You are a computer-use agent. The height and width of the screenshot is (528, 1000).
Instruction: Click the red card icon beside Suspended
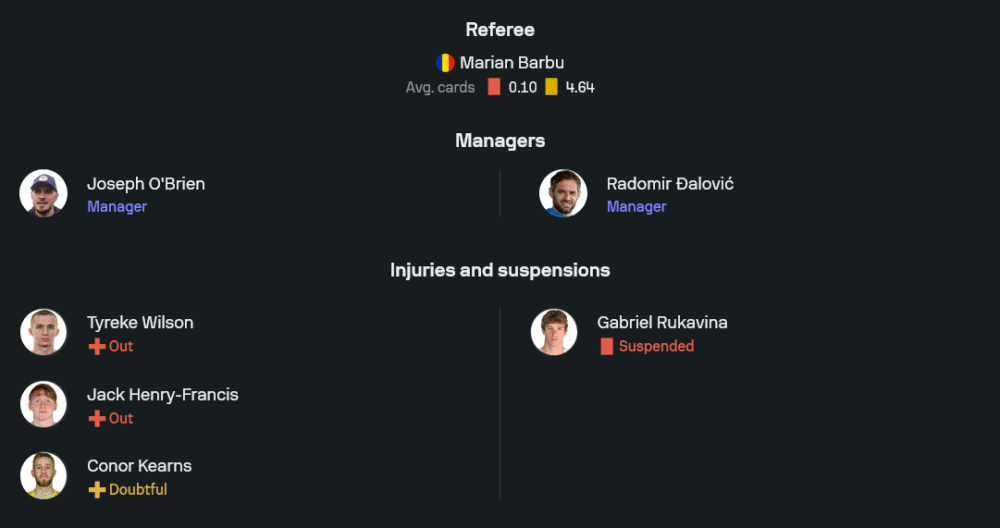606,347
